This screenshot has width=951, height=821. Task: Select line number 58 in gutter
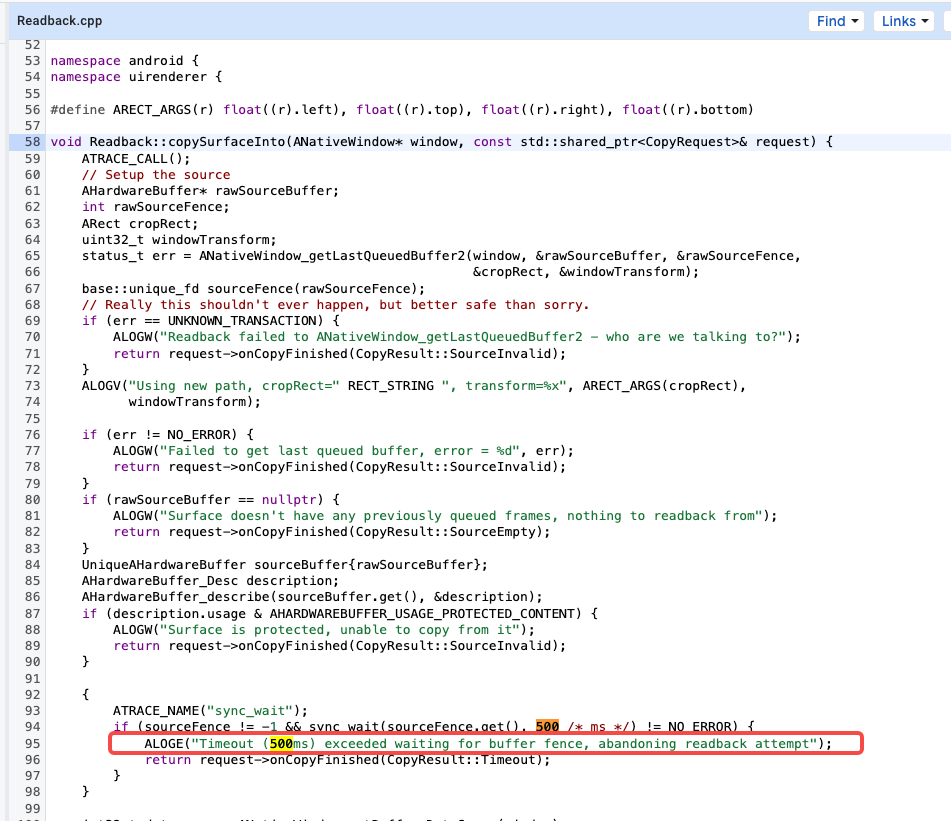[x=32, y=142]
